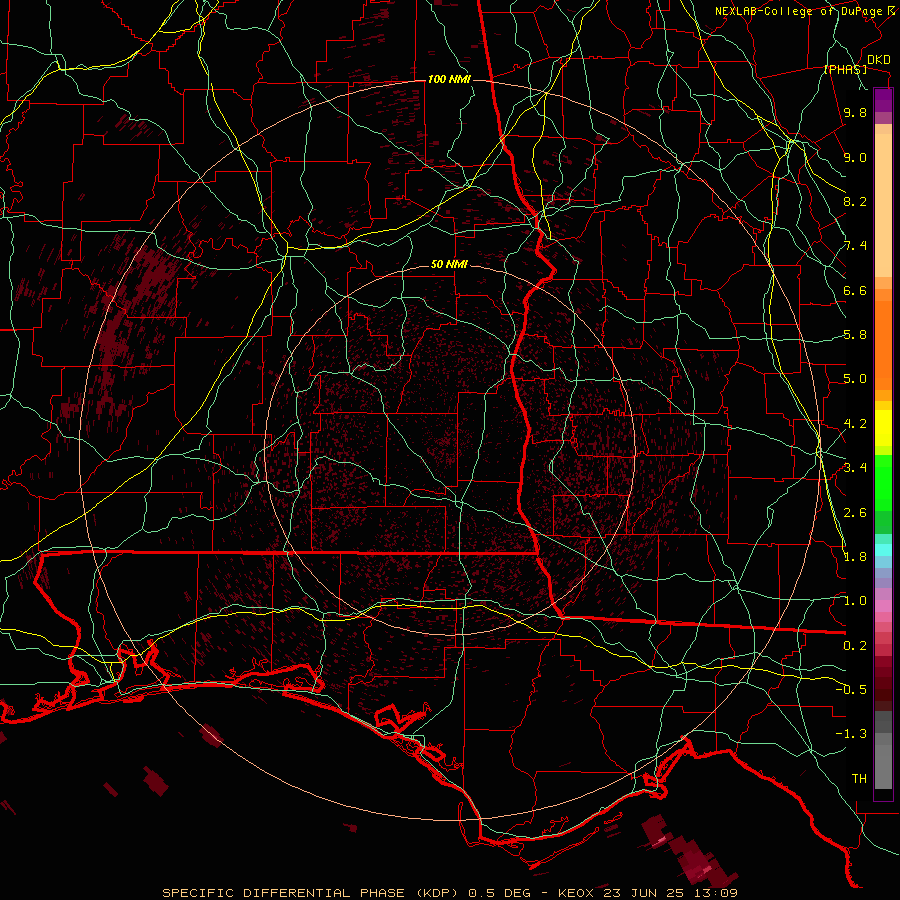This screenshot has width=900, height=900.
Task: Click the 1.0 legend value
Action: 855,601
